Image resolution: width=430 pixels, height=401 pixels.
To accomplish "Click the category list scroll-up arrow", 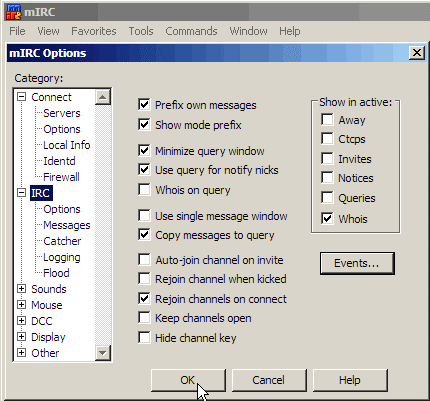I will point(103,97).
